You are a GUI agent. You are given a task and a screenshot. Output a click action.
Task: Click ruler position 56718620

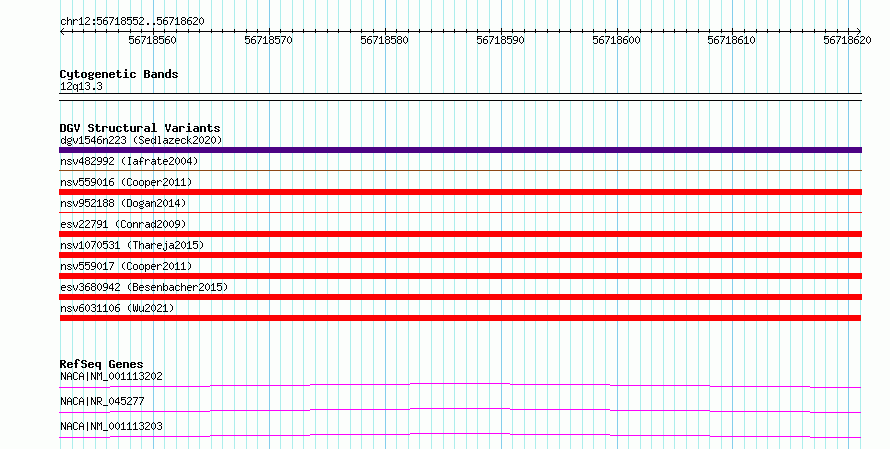click(847, 40)
